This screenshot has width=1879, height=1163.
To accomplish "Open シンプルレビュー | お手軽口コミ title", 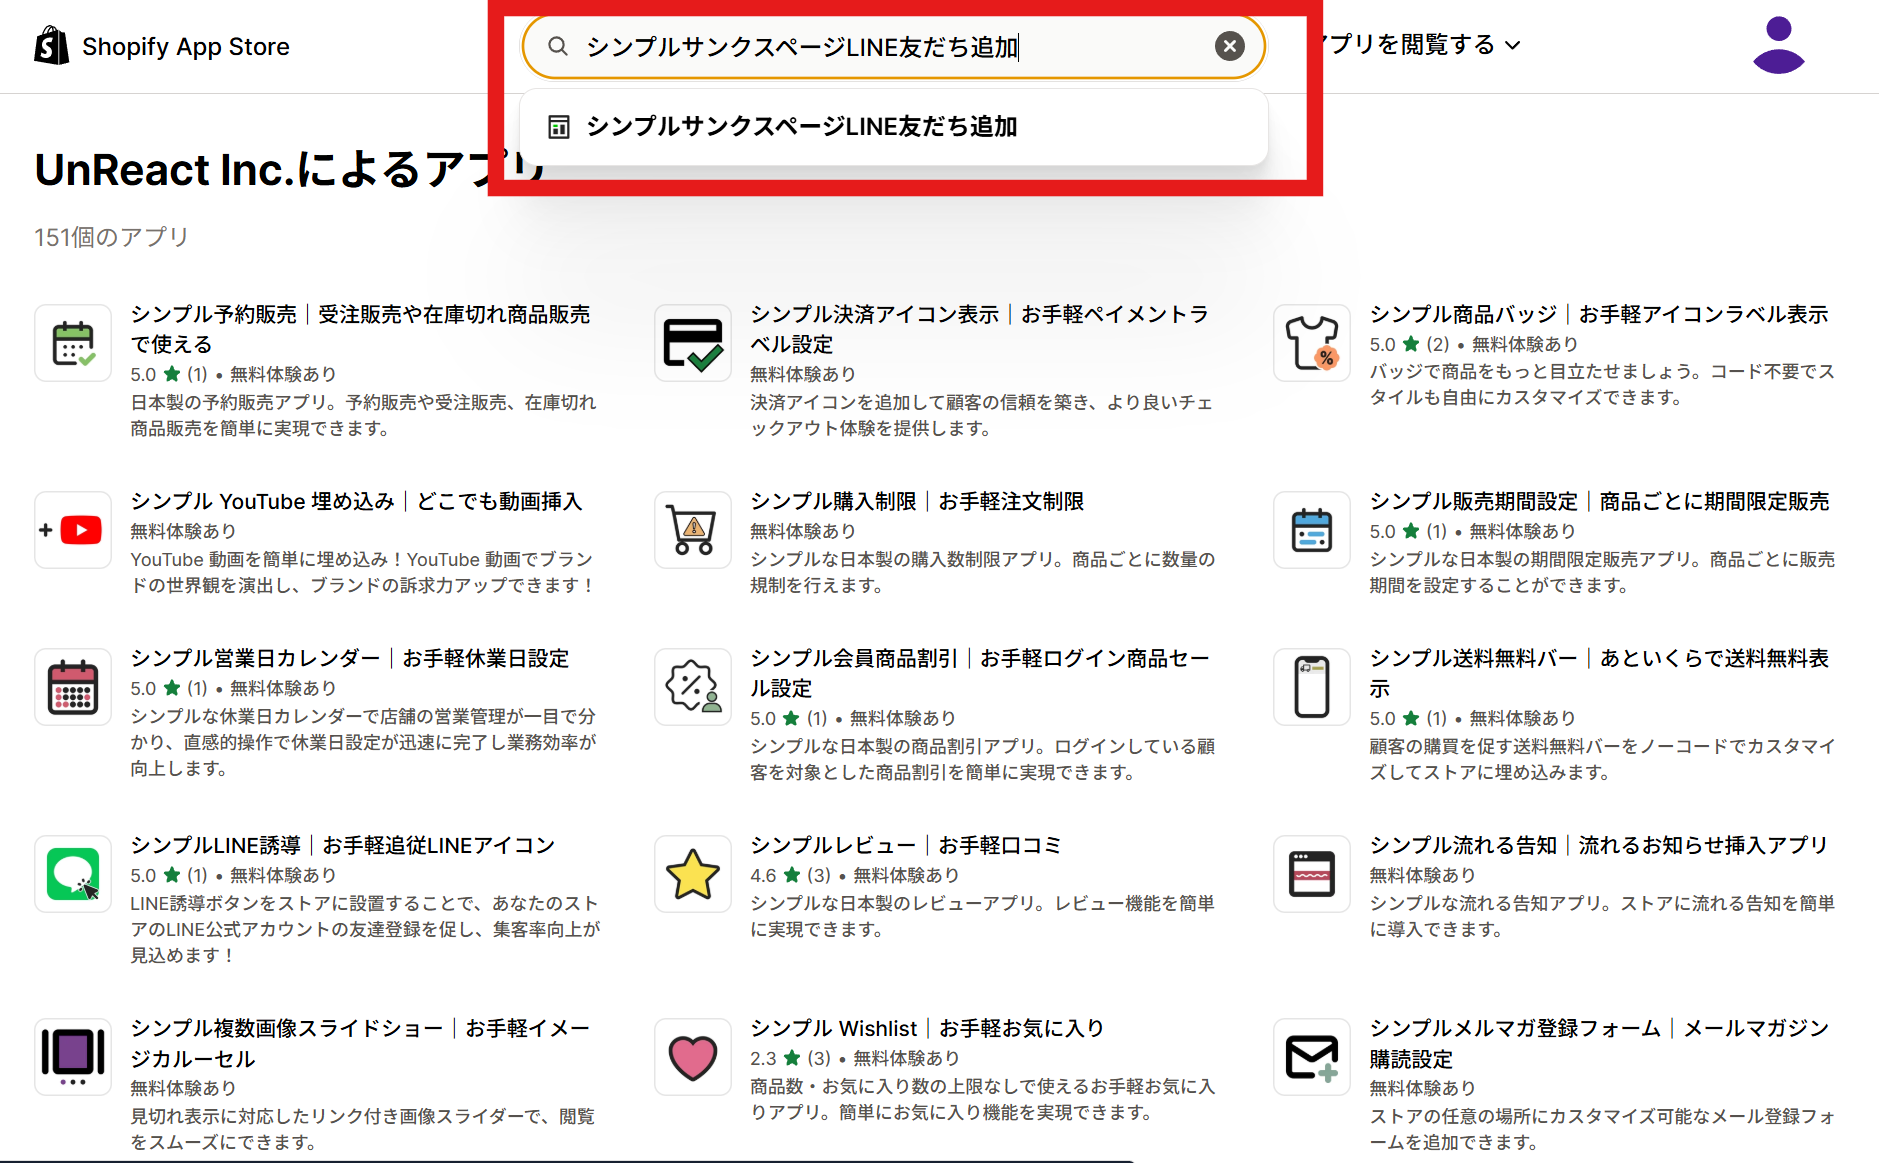I will click(906, 845).
